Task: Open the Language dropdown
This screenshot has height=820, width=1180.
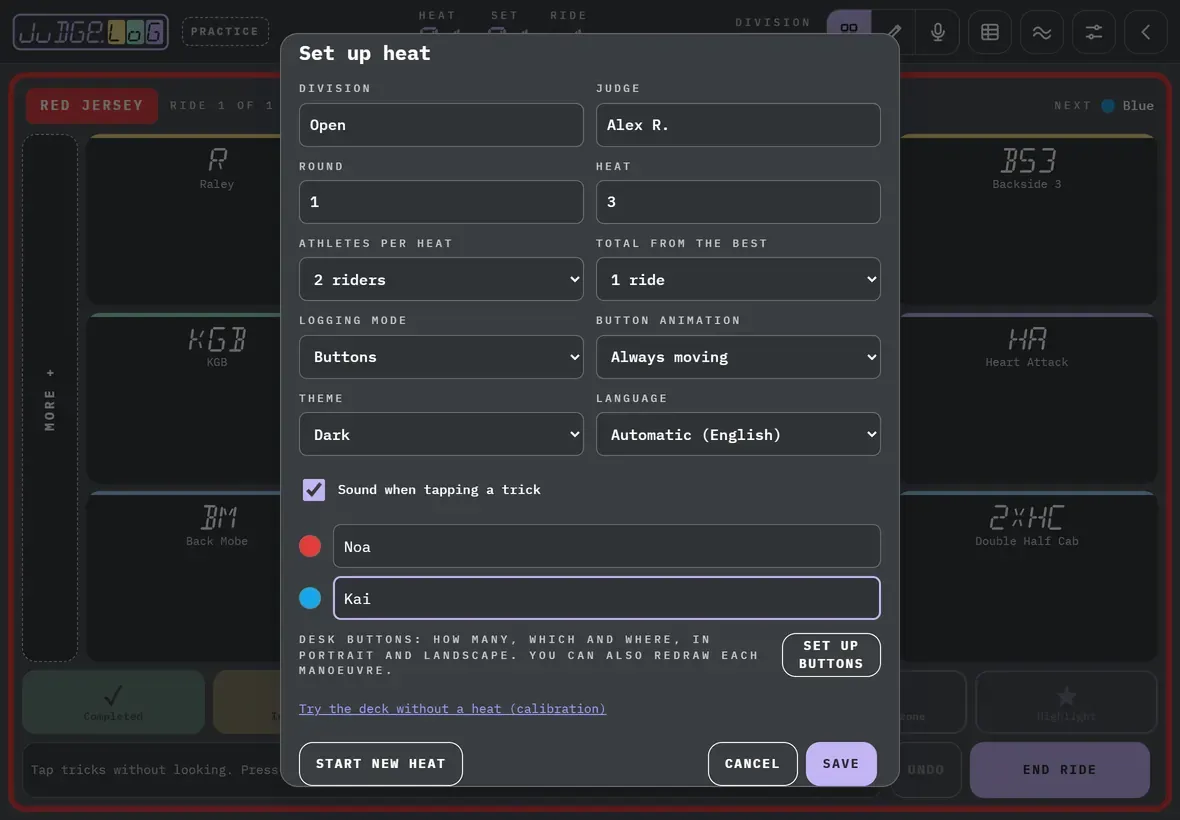Action: [x=738, y=434]
